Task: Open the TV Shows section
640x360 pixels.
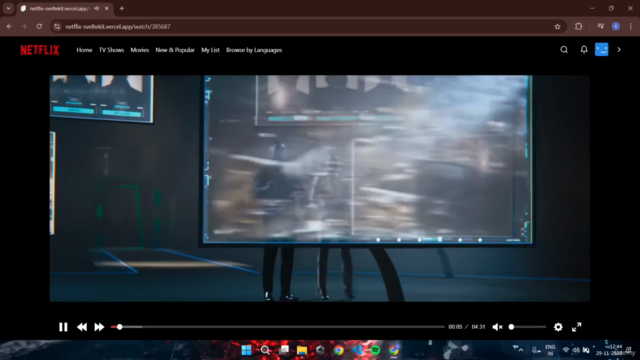Action: [x=111, y=50]
